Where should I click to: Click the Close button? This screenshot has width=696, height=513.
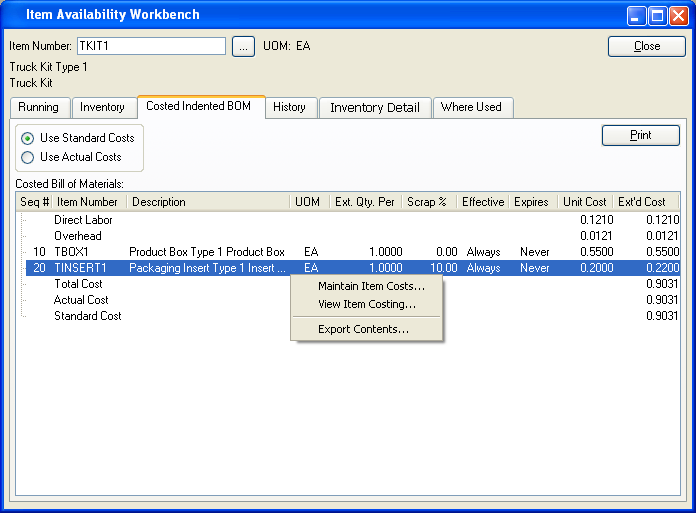point(647,46)
